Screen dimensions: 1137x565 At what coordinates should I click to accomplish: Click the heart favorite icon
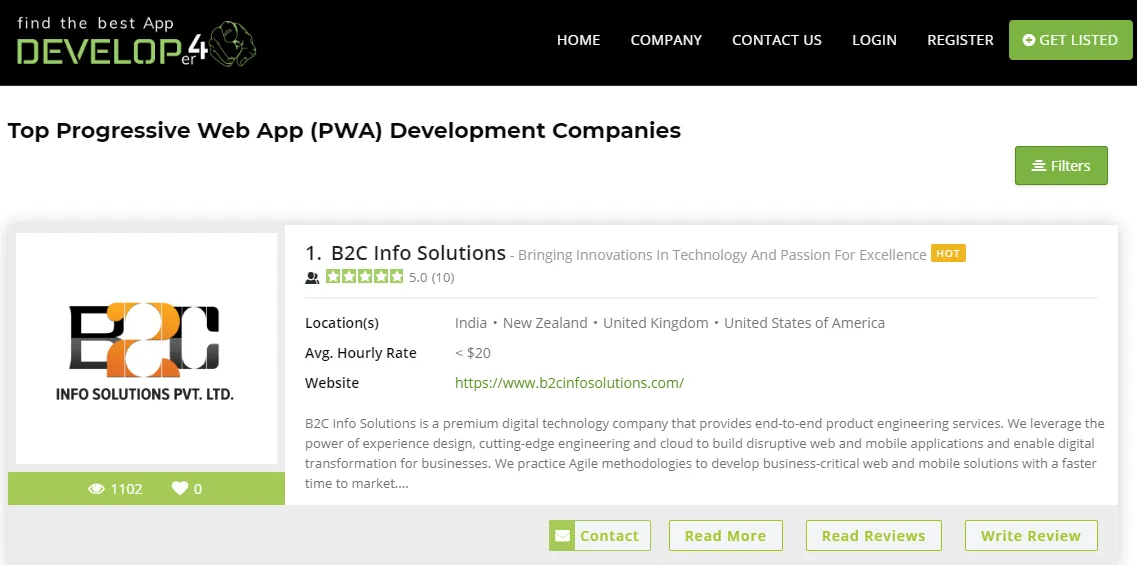179,489
